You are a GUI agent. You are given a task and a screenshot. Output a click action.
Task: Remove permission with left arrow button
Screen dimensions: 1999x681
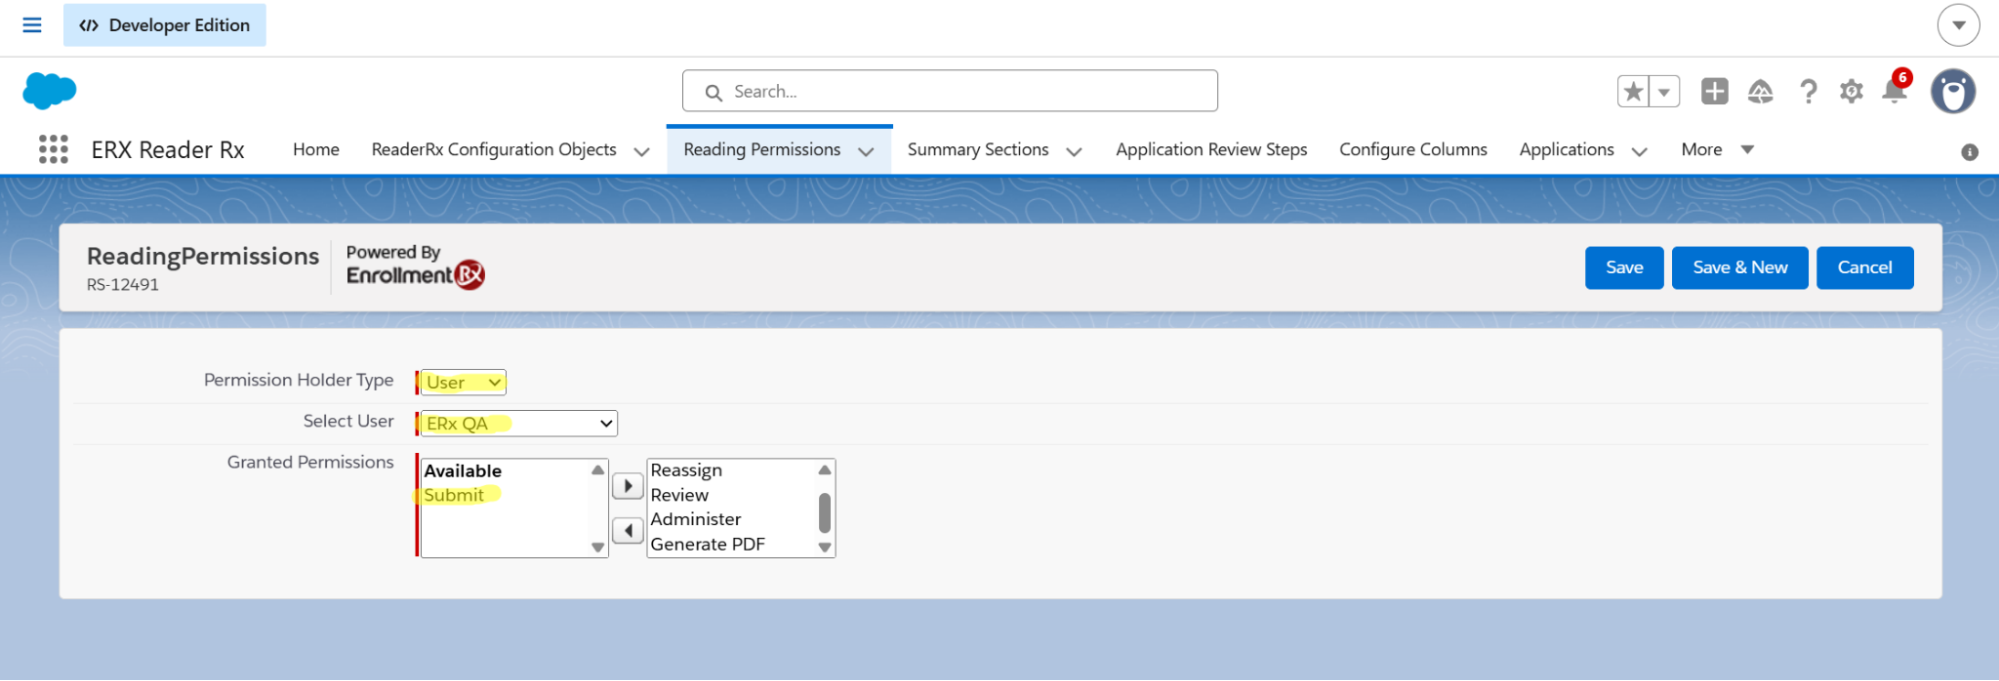[x=627, y=530]
